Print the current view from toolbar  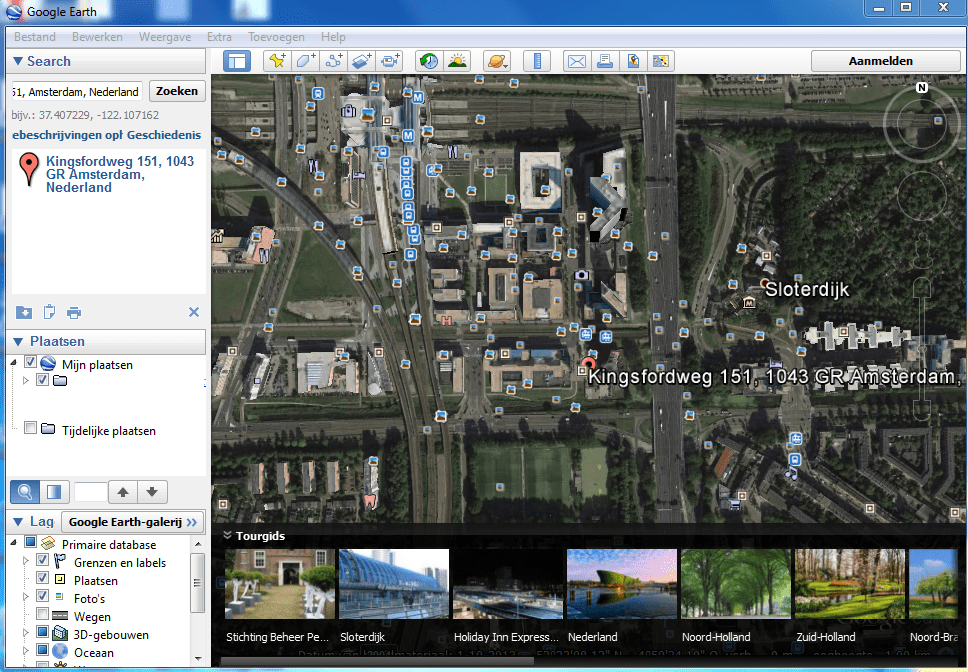point(605,61)
